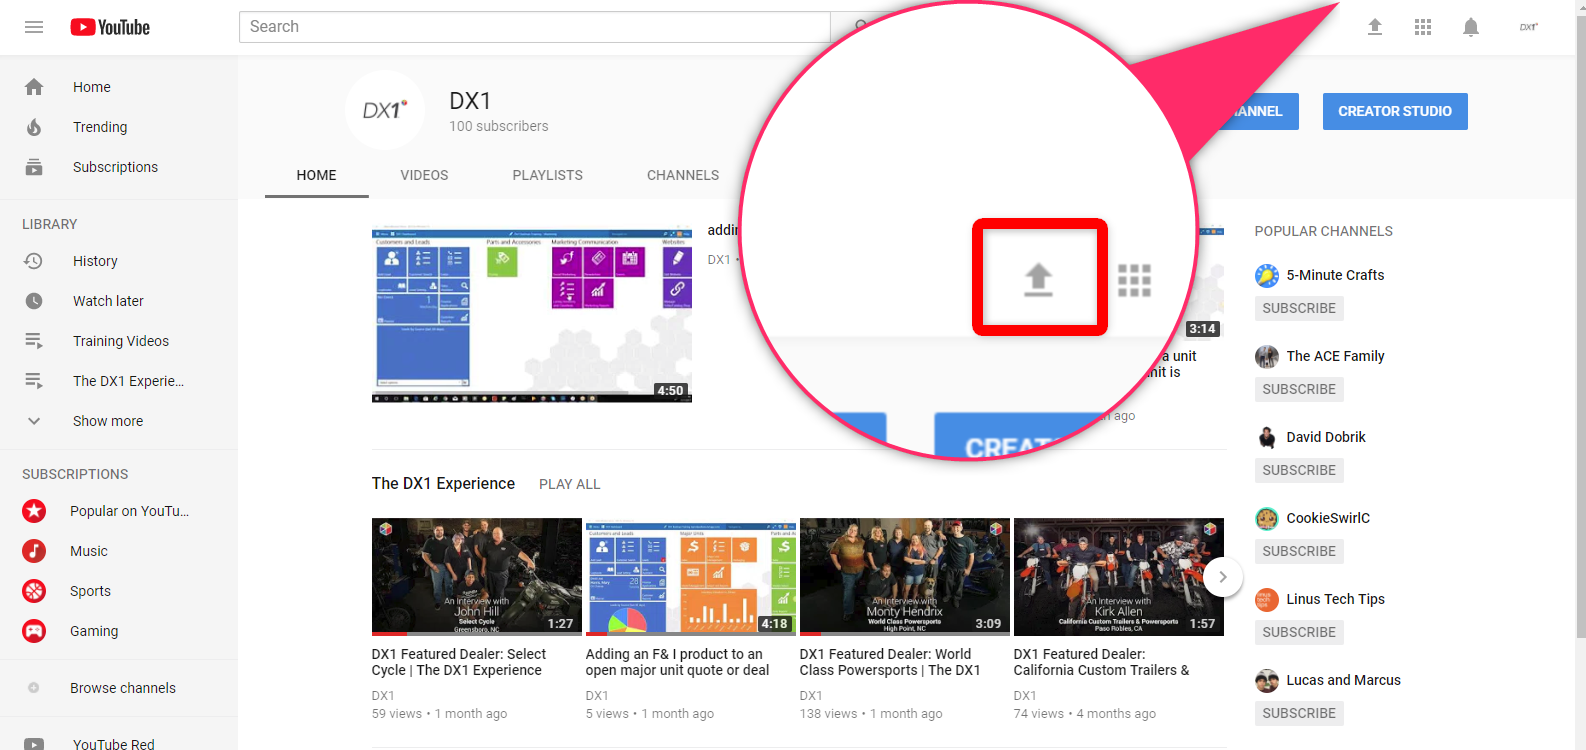Click the Linus Tech Tips channel avatar
The image size is (1586, 750).
[x=1267, y=599]
